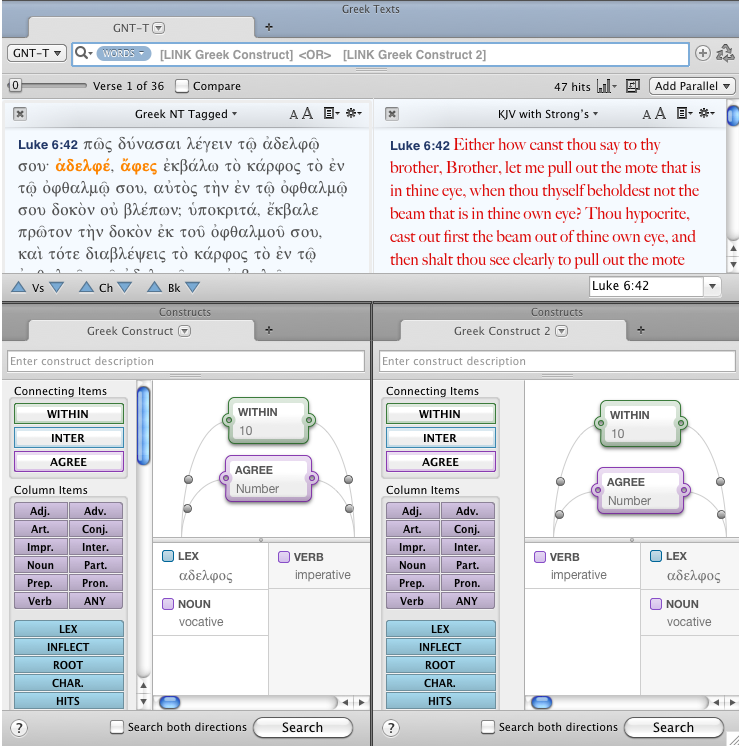Viewport: 739px width, 746px height.
Task: Select the INFLECT item in left construct palette
Action: (68, 647)
